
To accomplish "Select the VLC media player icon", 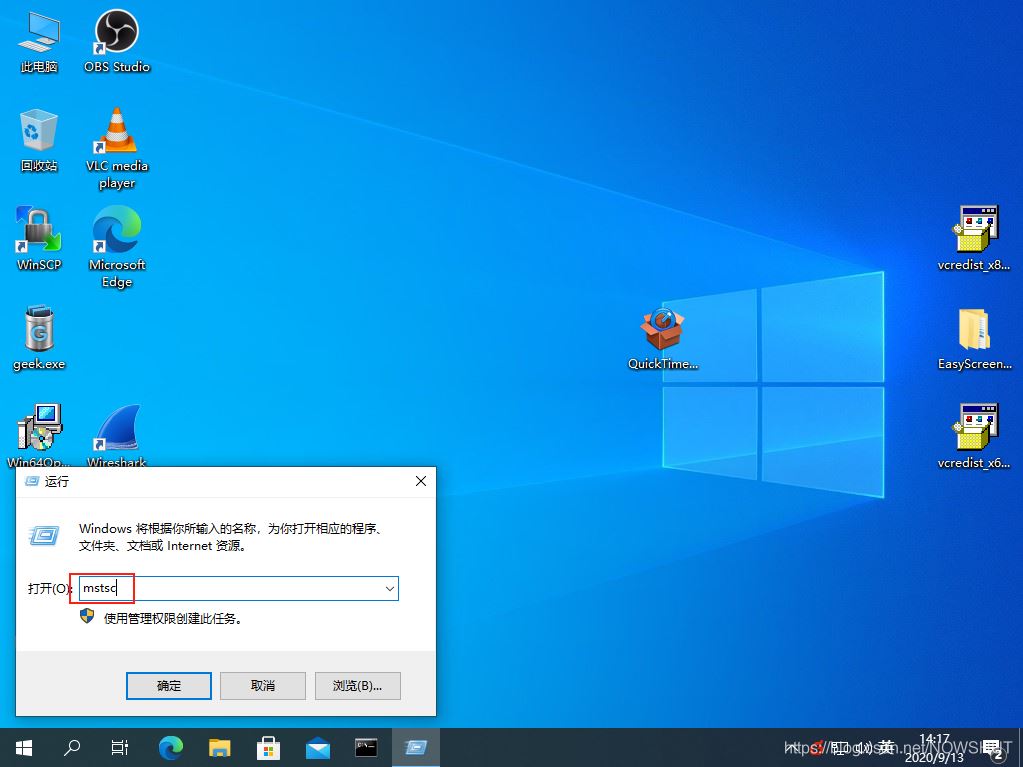I will pos(116,132).
